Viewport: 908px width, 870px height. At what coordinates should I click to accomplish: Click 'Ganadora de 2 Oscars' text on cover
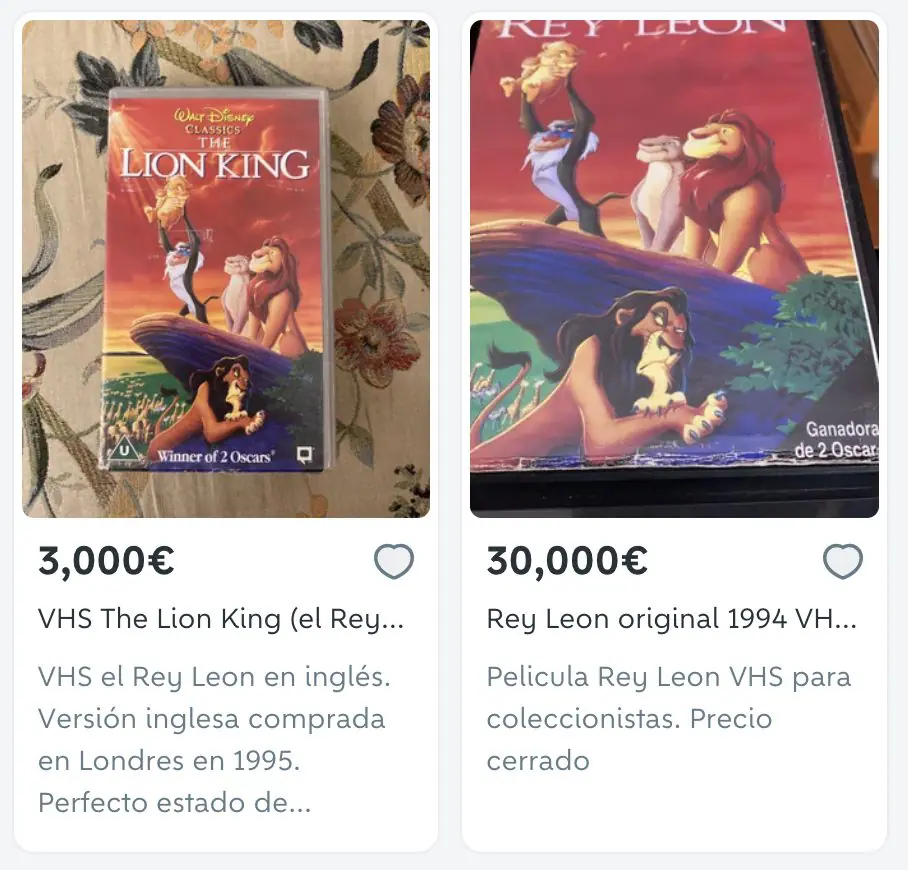[x=838, y=440]
